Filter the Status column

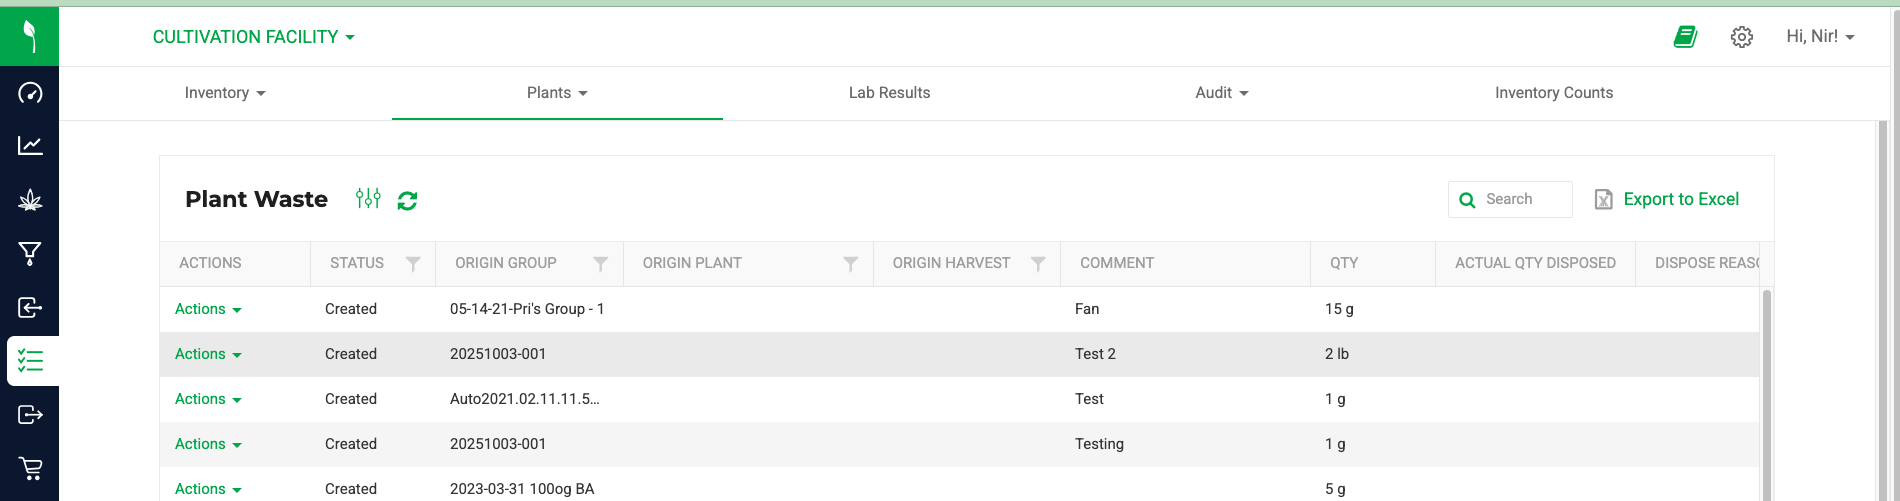coord(413,264)
